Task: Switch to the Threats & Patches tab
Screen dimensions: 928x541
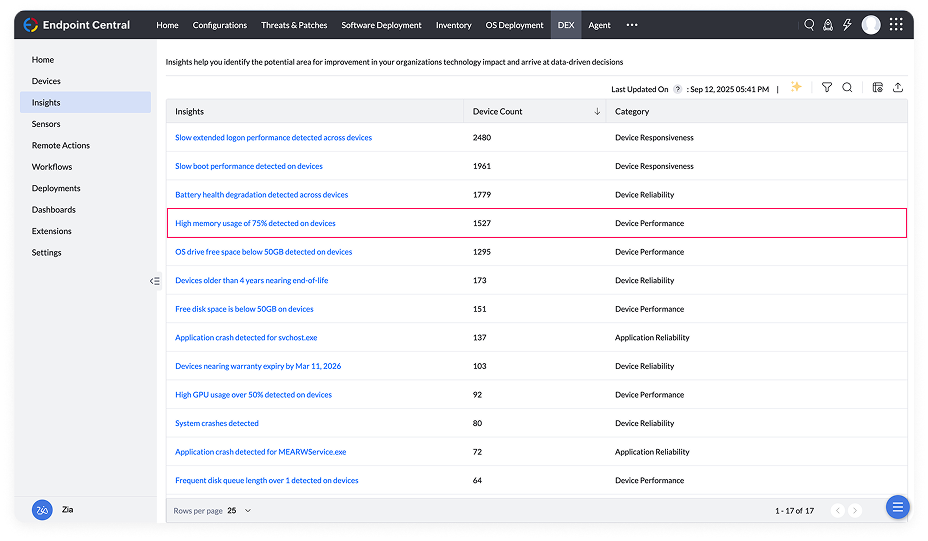Action: 294,25
